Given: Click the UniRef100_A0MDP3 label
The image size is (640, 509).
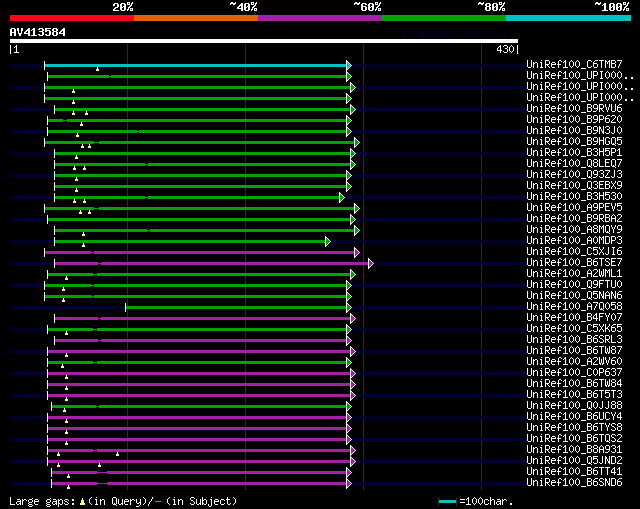Looking at the screenshot, I should pos(574,241).
